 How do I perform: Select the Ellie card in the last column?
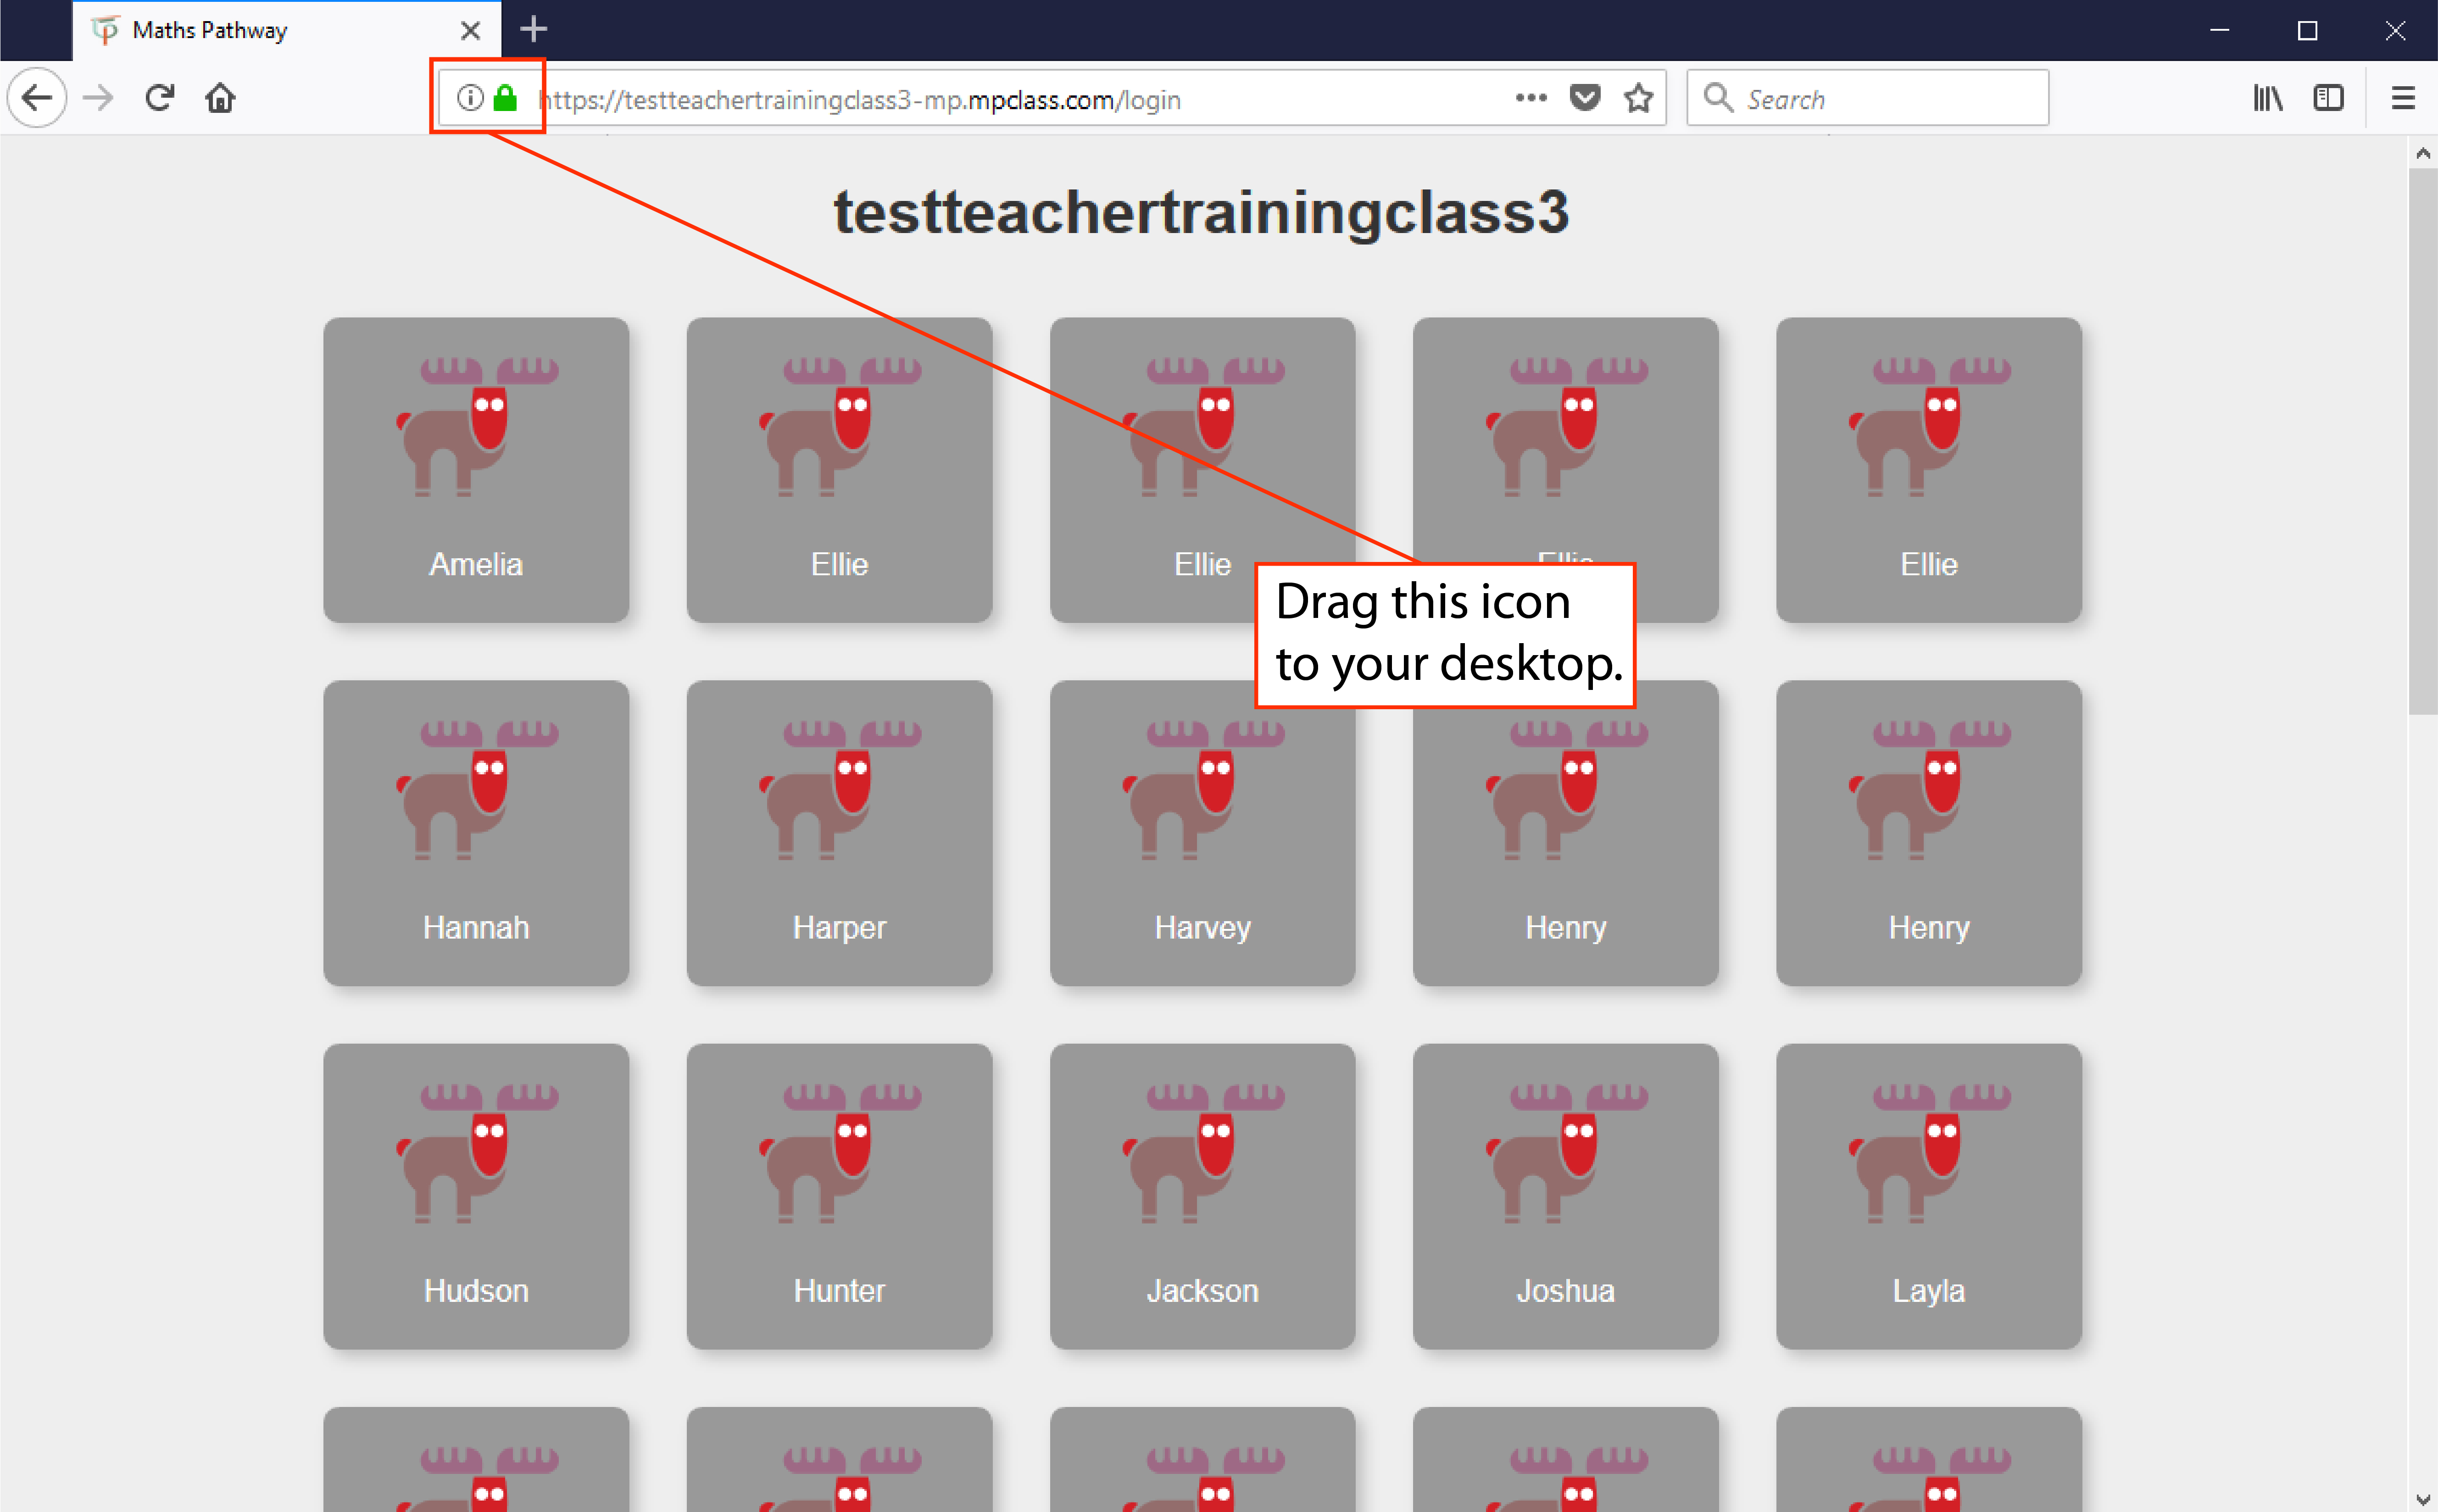click(1929, 470)
